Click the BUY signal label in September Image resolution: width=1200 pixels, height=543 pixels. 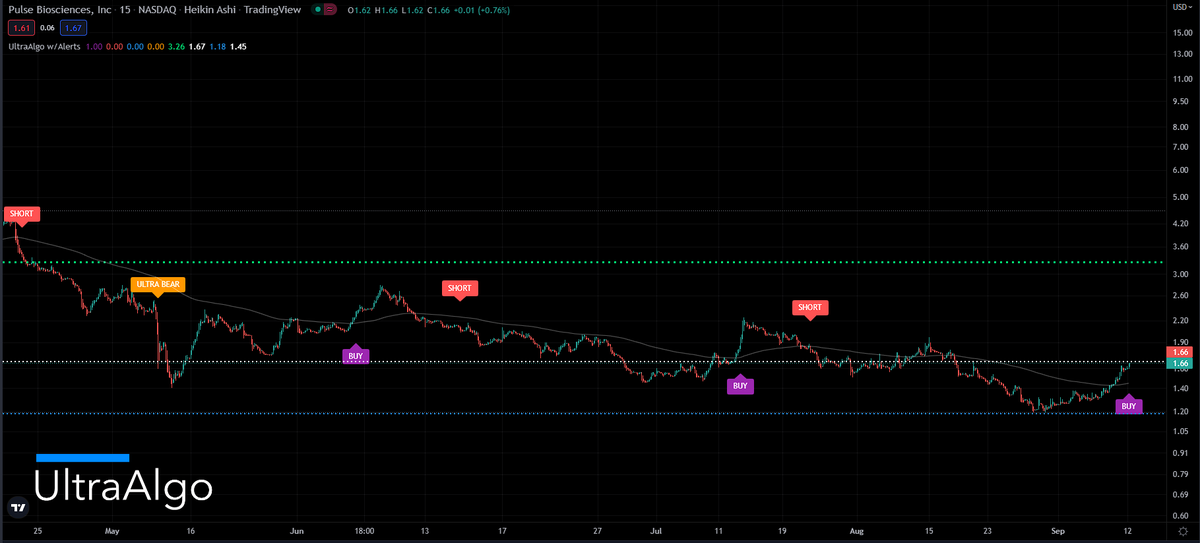(1128, 406)
